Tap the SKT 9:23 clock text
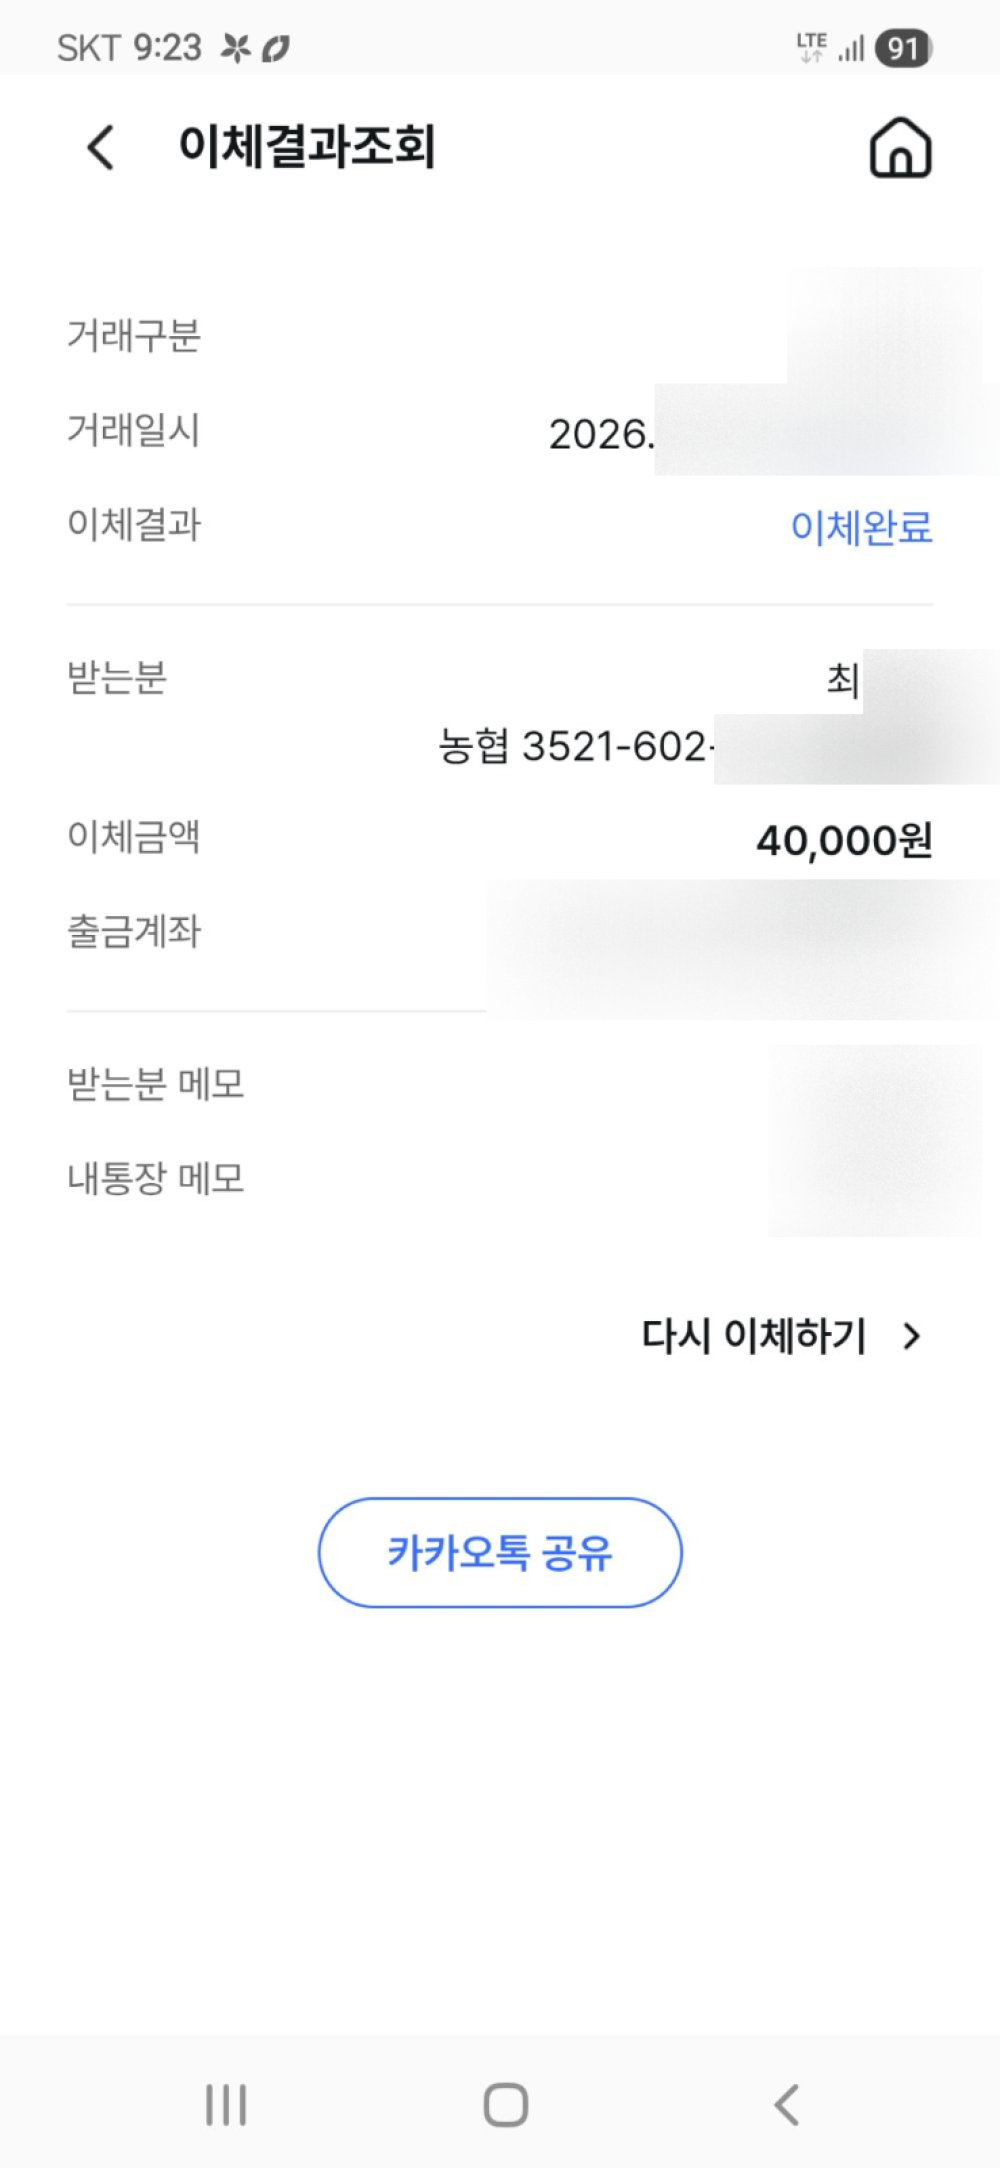The height and width of the screenshot is (2168, 1000). [x=129, y=48]
